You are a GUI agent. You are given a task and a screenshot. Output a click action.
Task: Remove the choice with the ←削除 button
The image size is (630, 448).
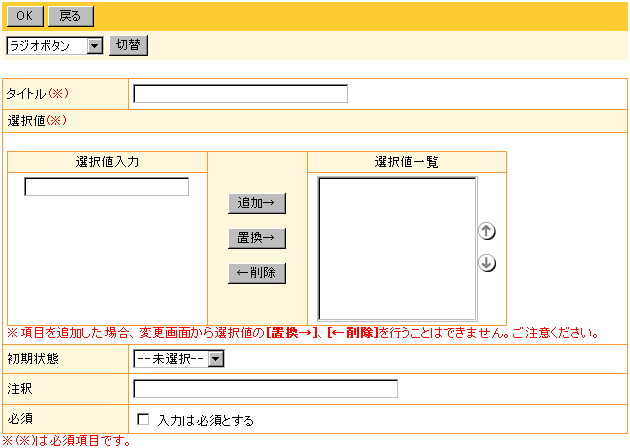click(x=257, y=273)
